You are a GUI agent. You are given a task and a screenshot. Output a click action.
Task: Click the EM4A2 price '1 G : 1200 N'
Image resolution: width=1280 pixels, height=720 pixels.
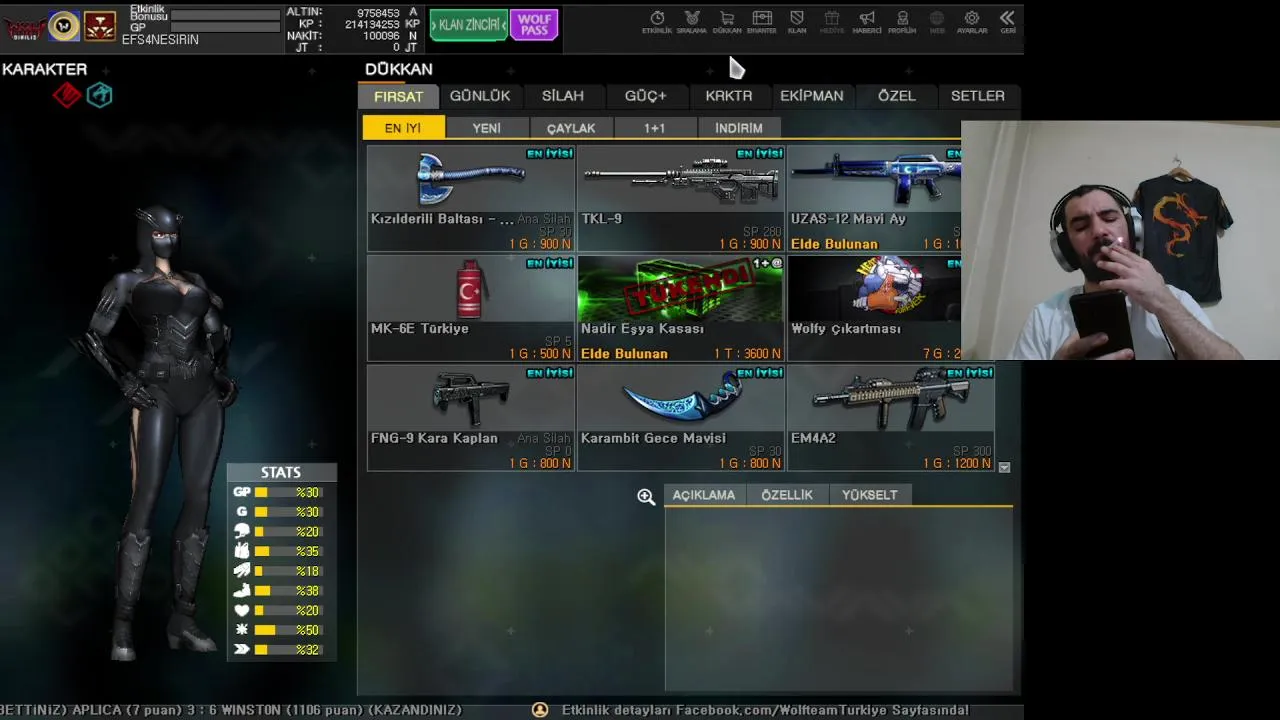(x=957, y=464)
